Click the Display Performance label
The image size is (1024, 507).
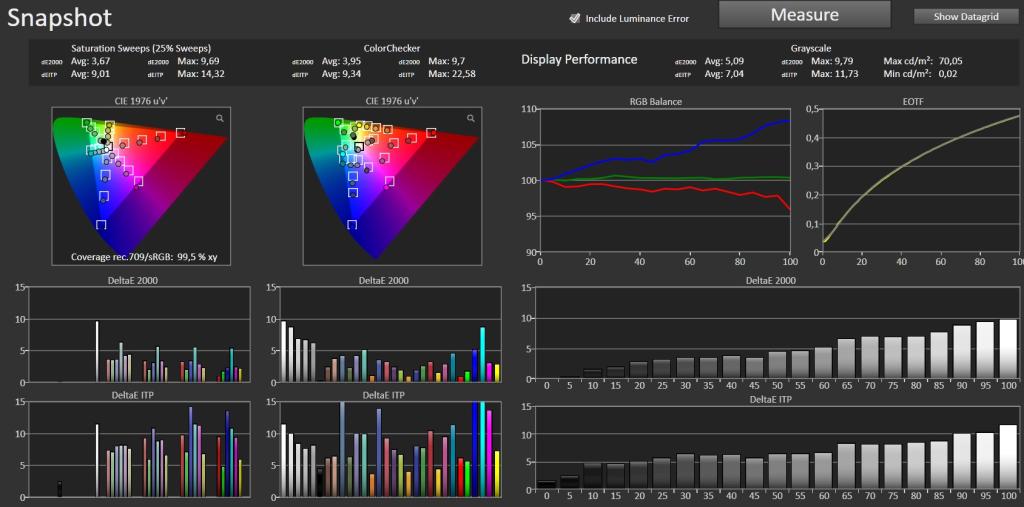tap(579, 59)
